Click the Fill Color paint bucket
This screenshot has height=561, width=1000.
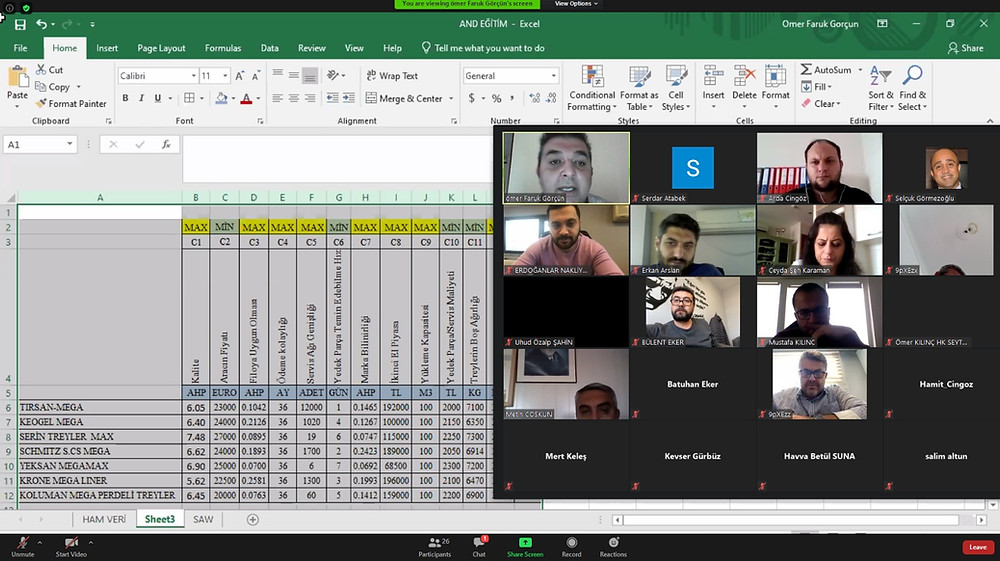(x=221, y=98)
